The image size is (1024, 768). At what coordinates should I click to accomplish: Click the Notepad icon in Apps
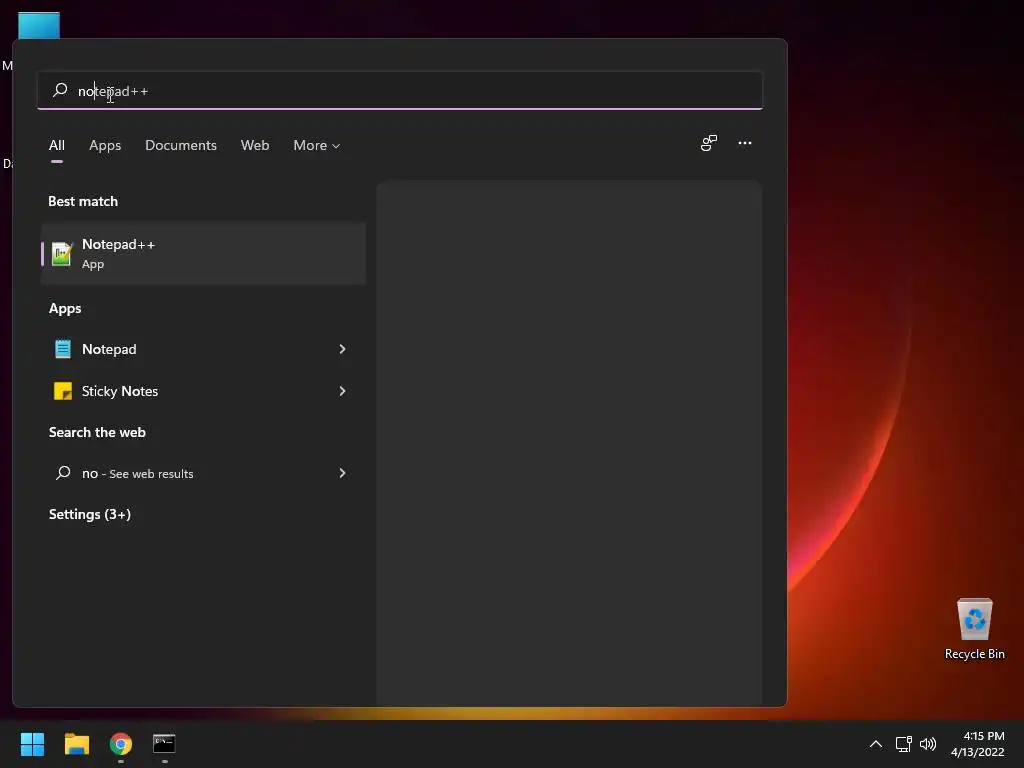[63, 349]
